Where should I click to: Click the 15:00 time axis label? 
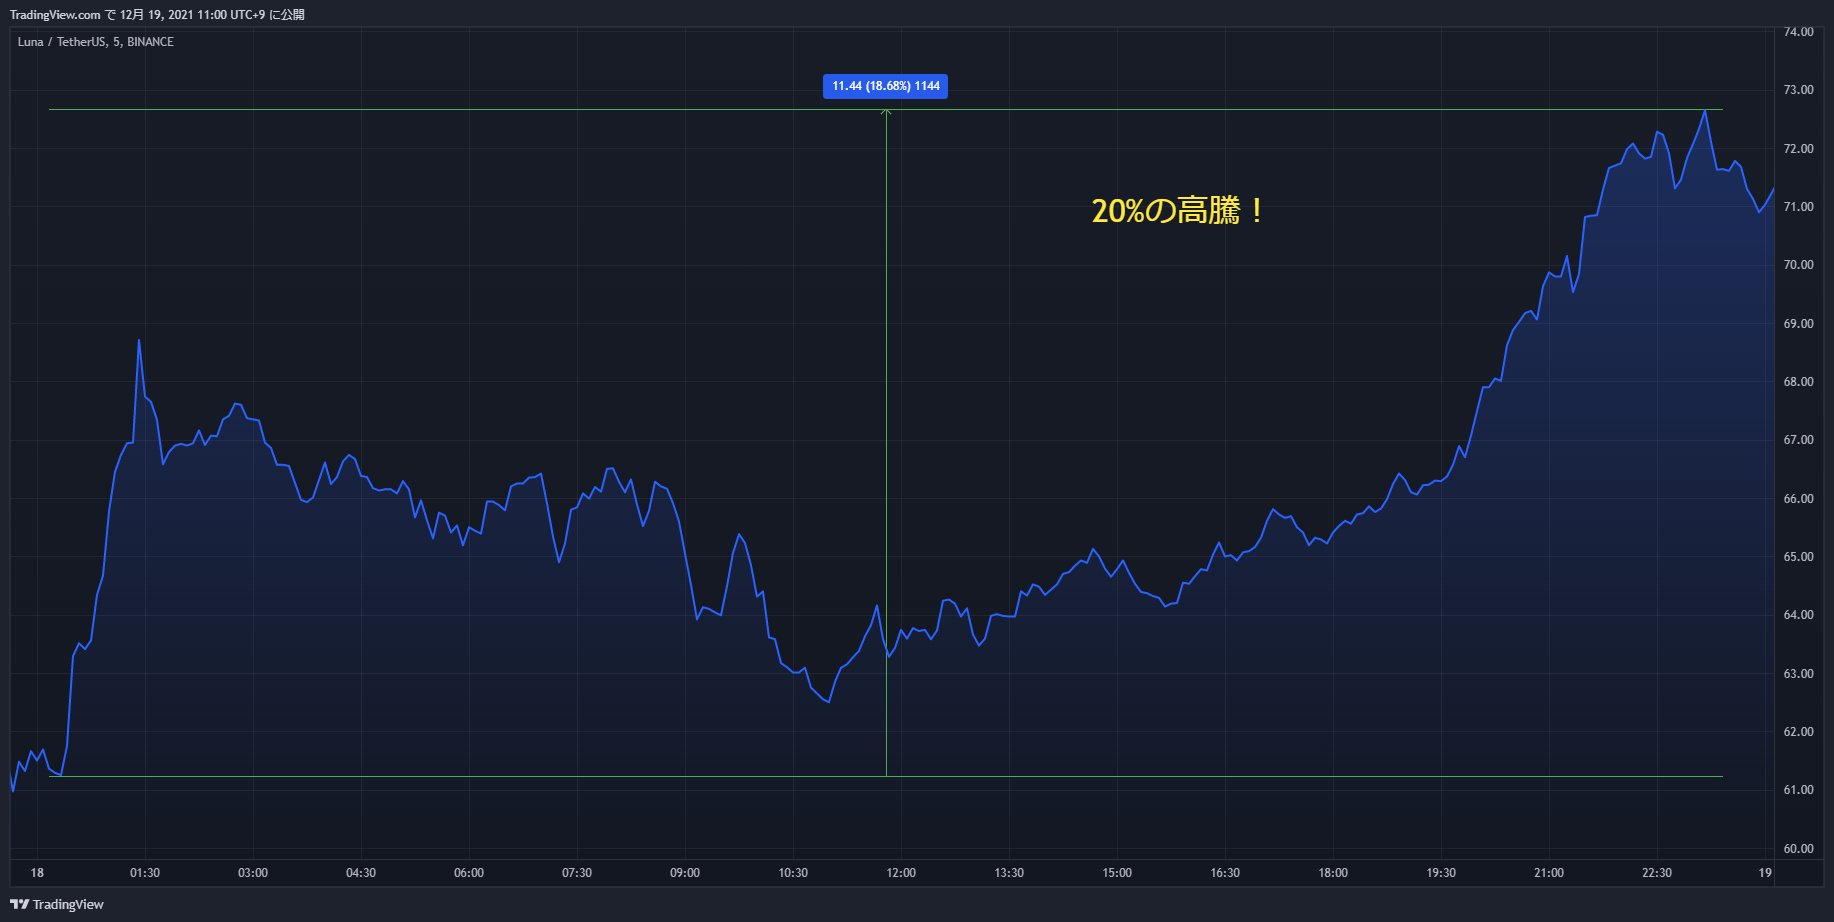1117,873
